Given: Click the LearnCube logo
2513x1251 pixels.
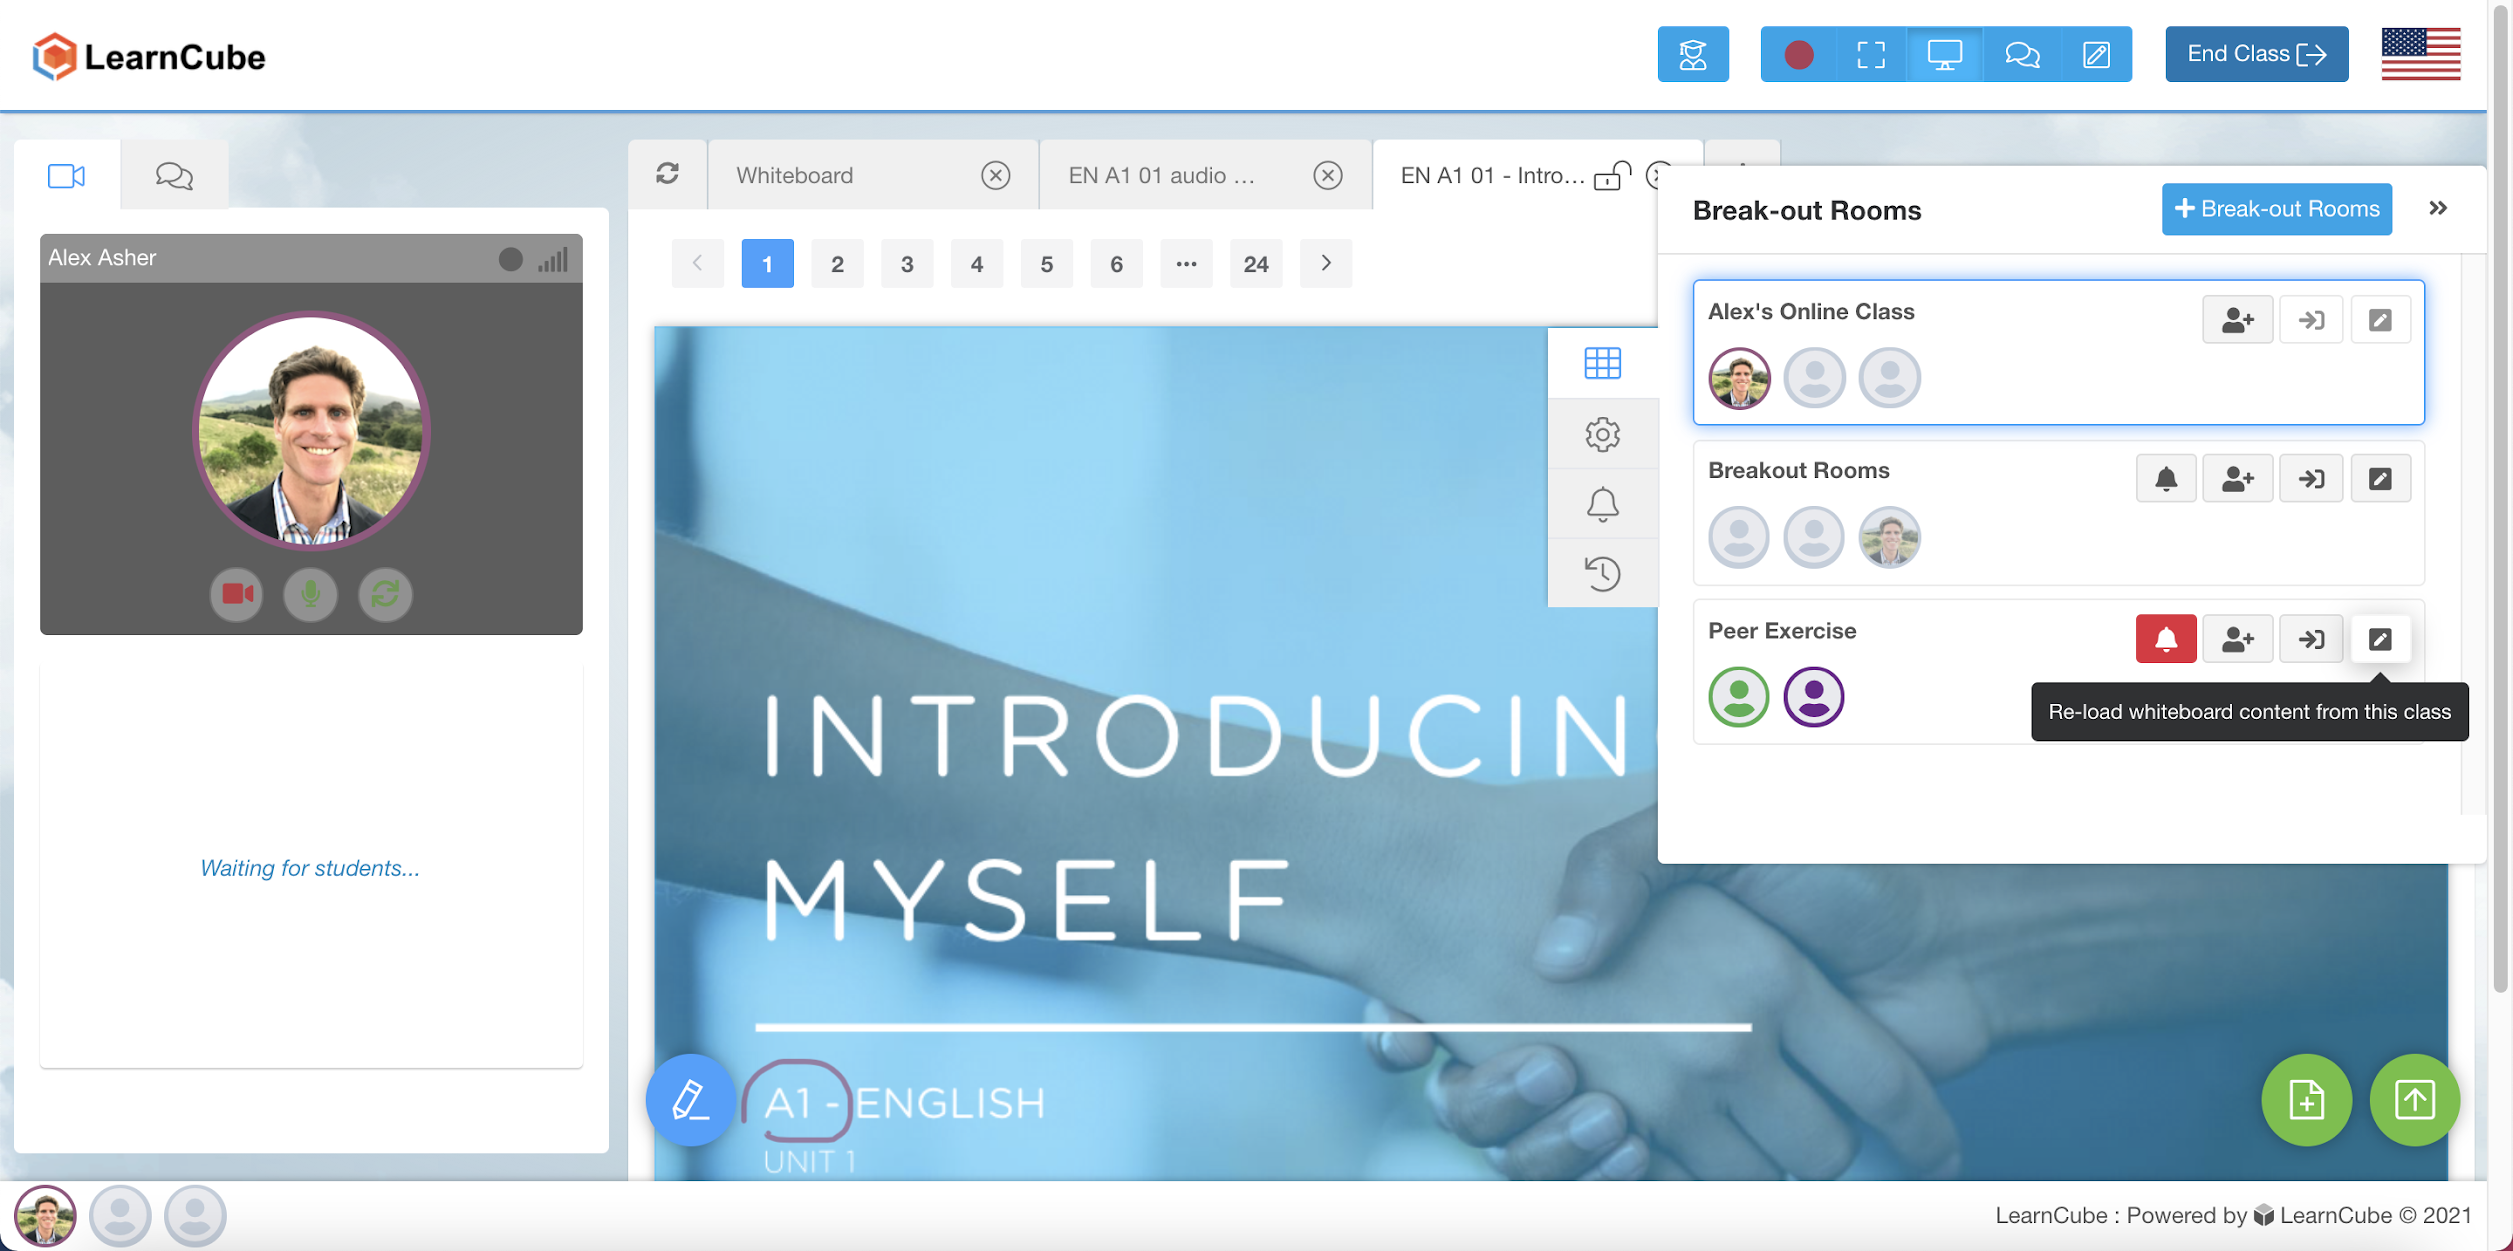Looking at the screenshot, I should 149,56.
